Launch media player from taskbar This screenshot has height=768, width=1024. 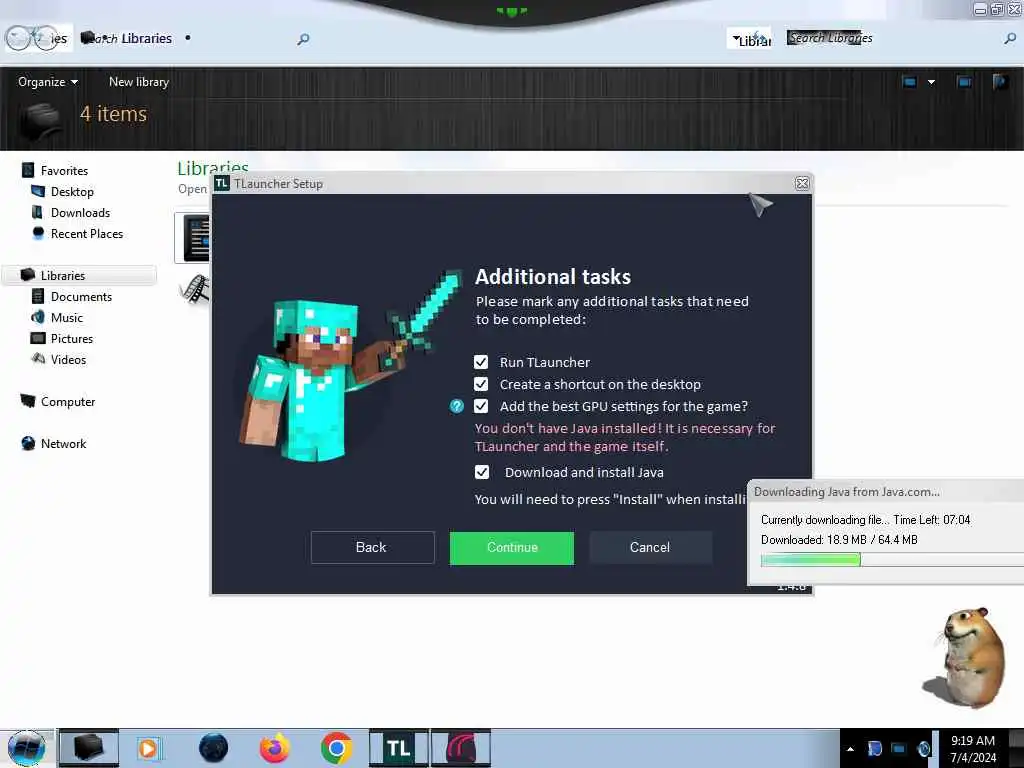point(148,748)
